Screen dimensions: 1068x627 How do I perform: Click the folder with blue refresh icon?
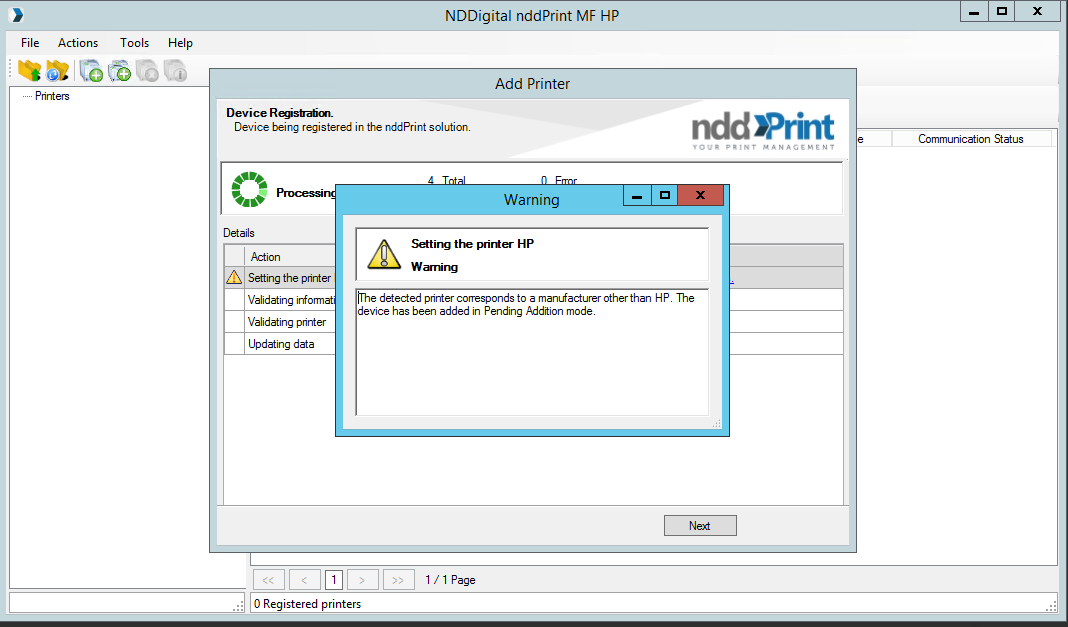pyautogui.click(x=57, y=70)
